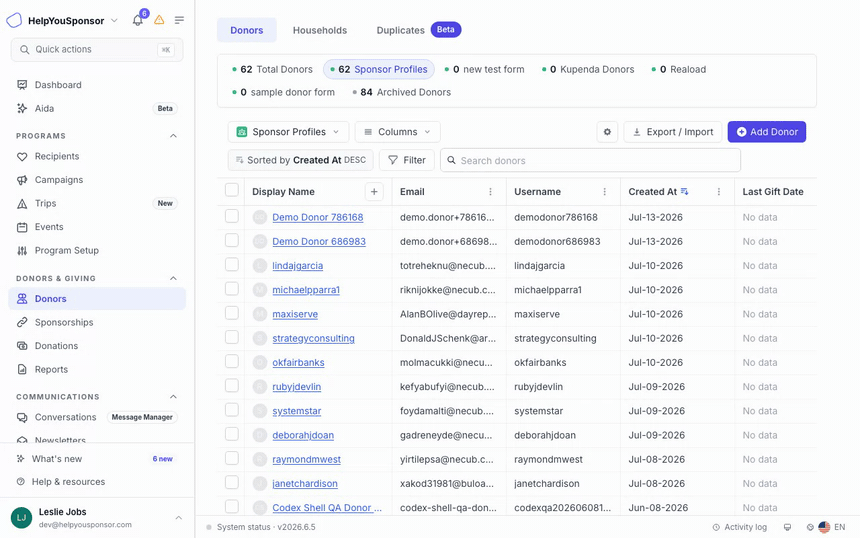Open Email column options menu
The height and width of the screenshot is (538, 860).
pos(490,192)
